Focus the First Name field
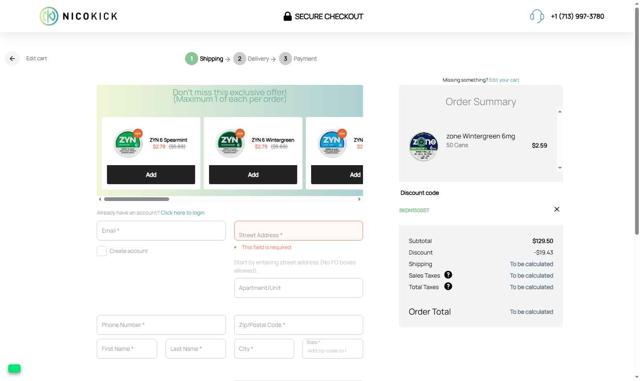 pyautogui.click(x=127, y=349)
